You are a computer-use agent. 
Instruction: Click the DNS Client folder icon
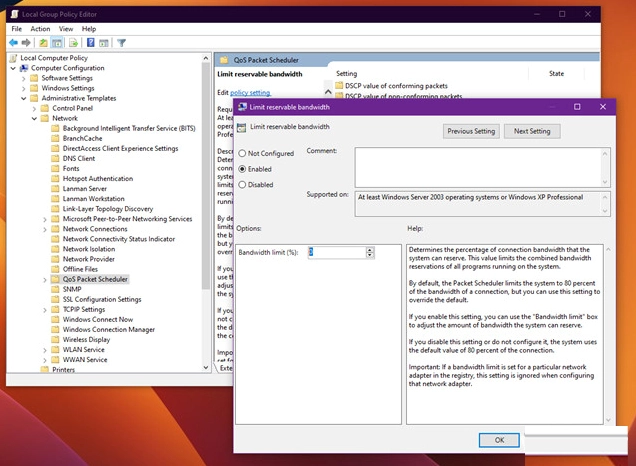pos(56,159)
